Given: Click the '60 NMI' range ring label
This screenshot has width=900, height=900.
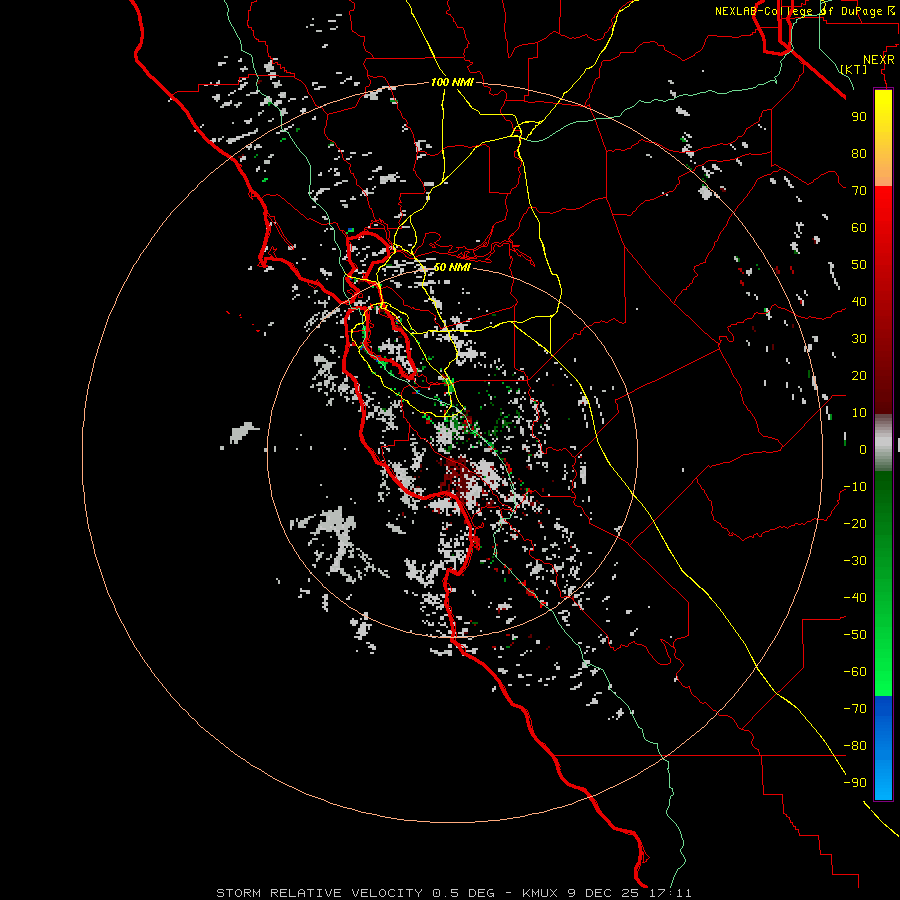Looking at the screenshot, I should (x=452, y=267).
